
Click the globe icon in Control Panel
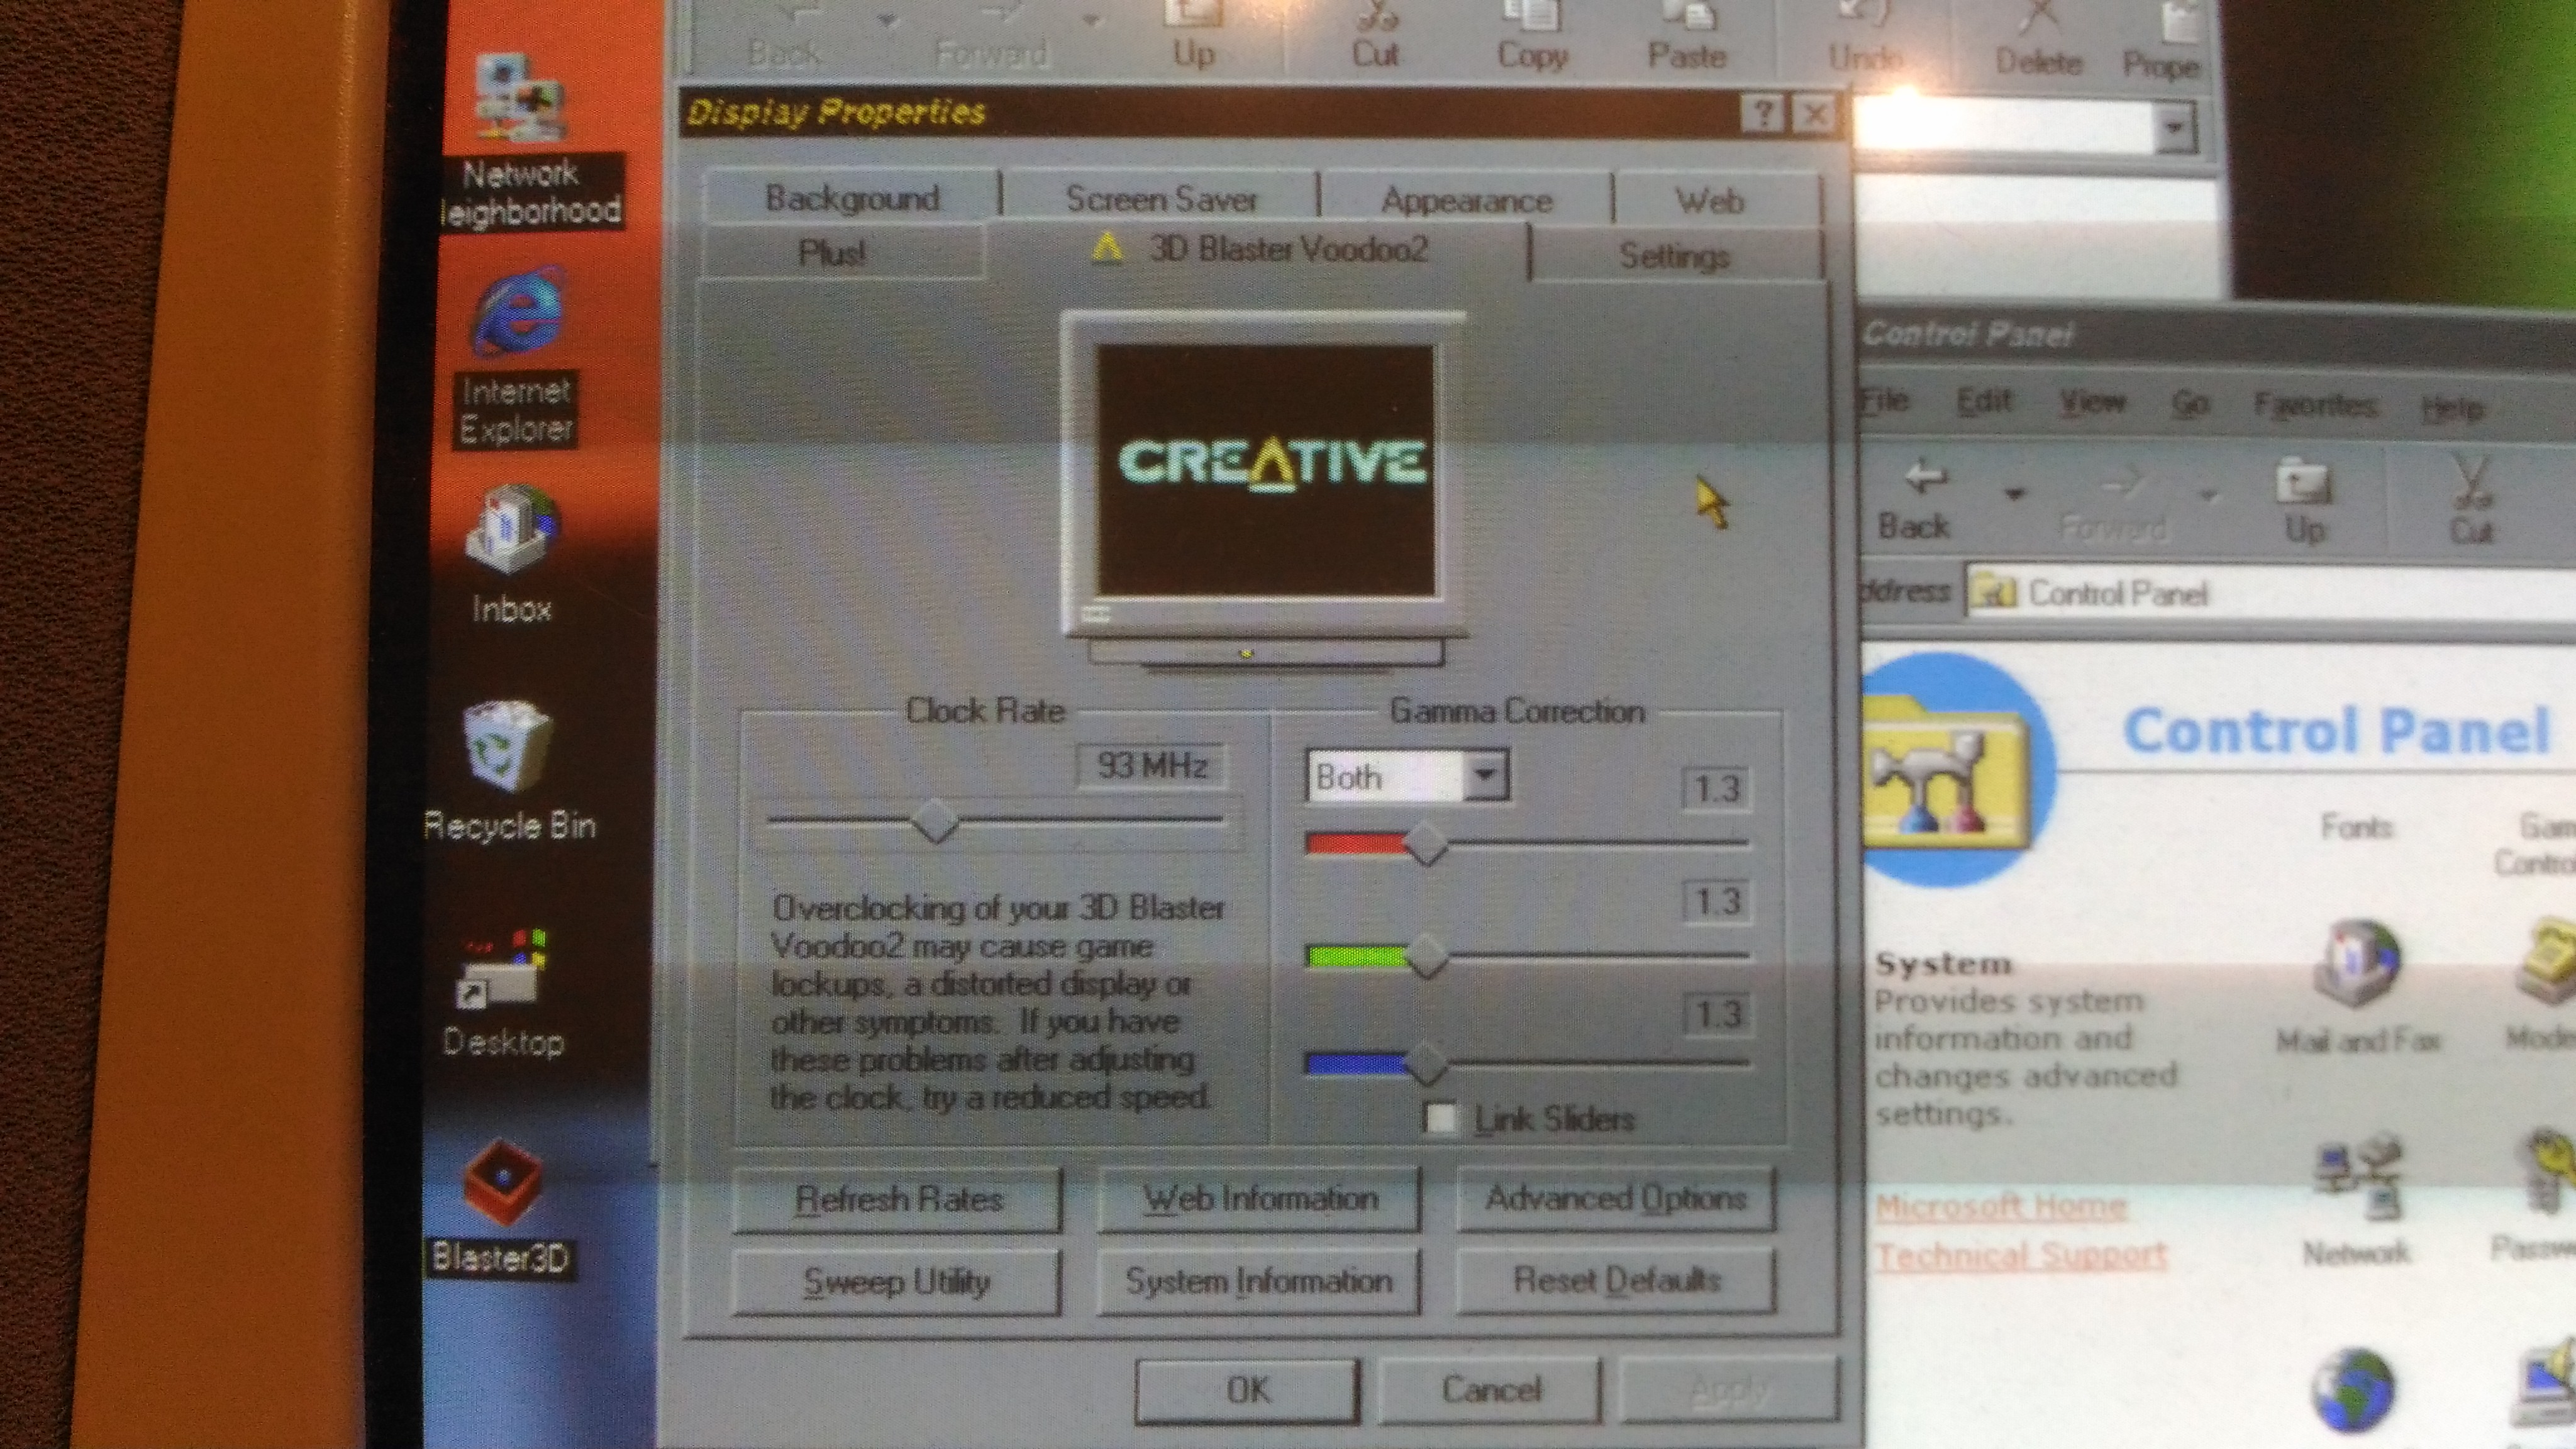pos(2352,1391)
